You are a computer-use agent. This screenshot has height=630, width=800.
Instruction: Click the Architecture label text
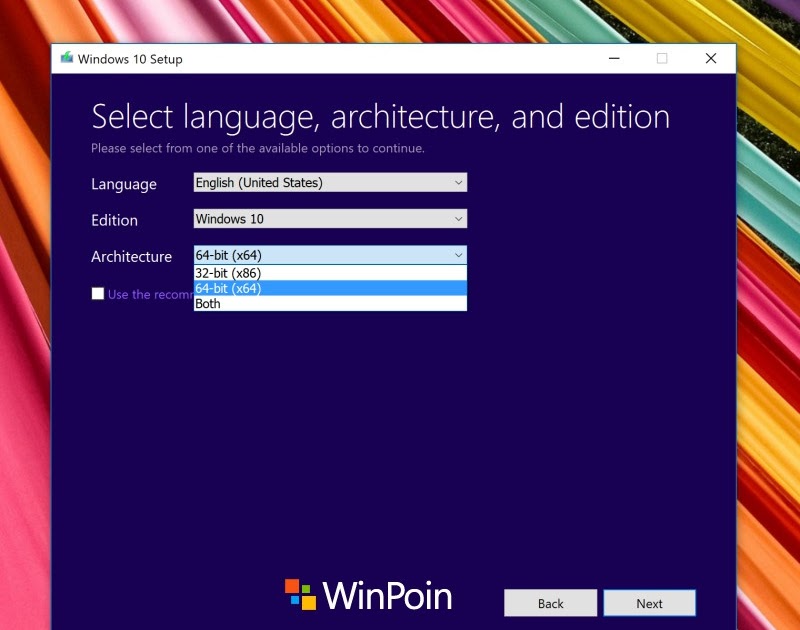[132, 257]
